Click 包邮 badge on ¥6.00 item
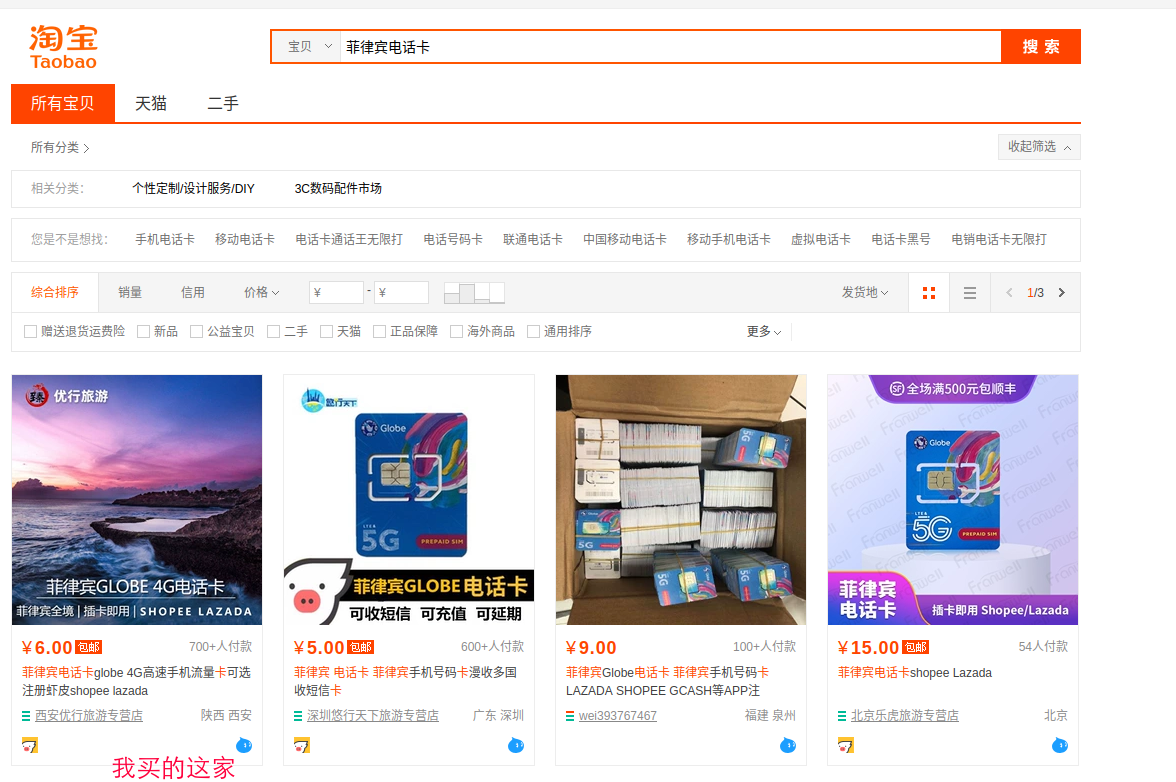Viewport: 1176px width, 782px height. [88, 647]
